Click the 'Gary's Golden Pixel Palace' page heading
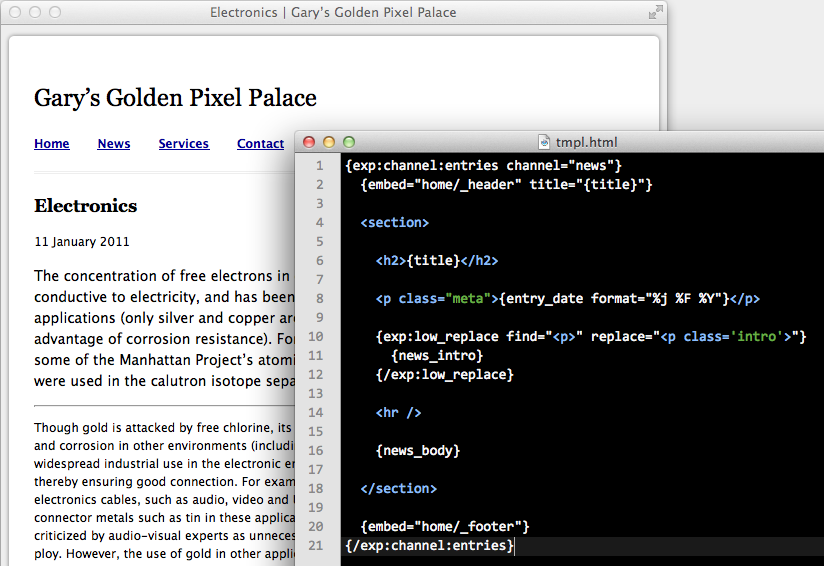This screenshot has height=566, width=824. [x=176, y=98]
